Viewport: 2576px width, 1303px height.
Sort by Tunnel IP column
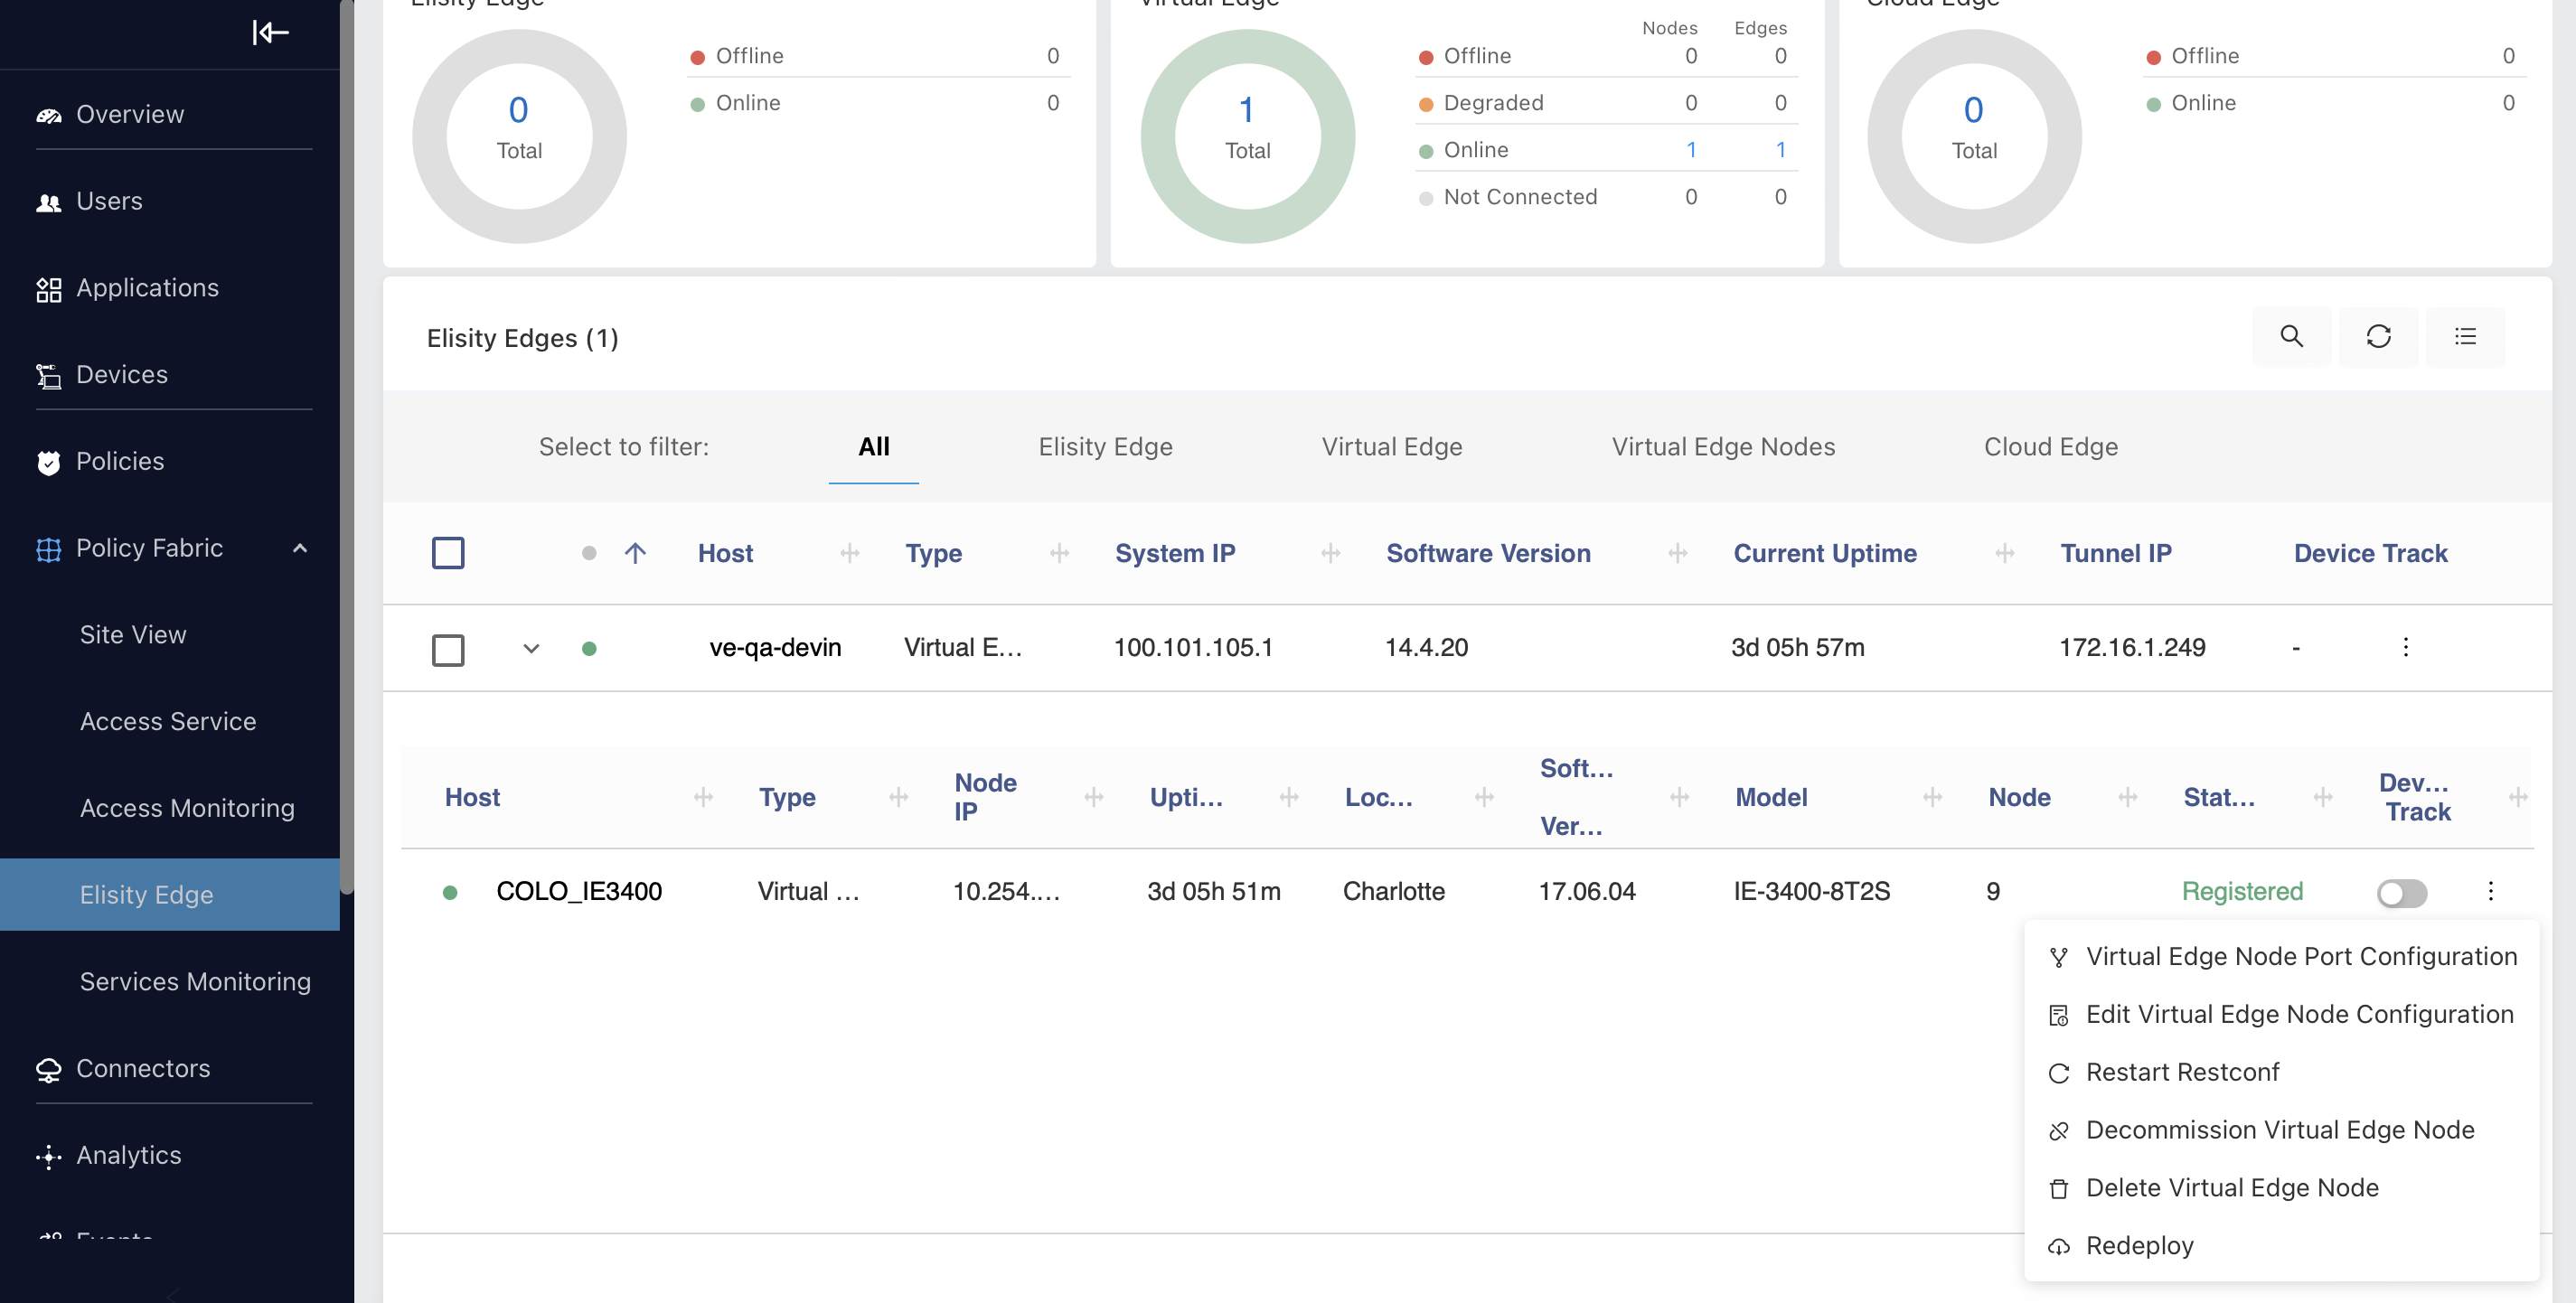[2116, 553]
